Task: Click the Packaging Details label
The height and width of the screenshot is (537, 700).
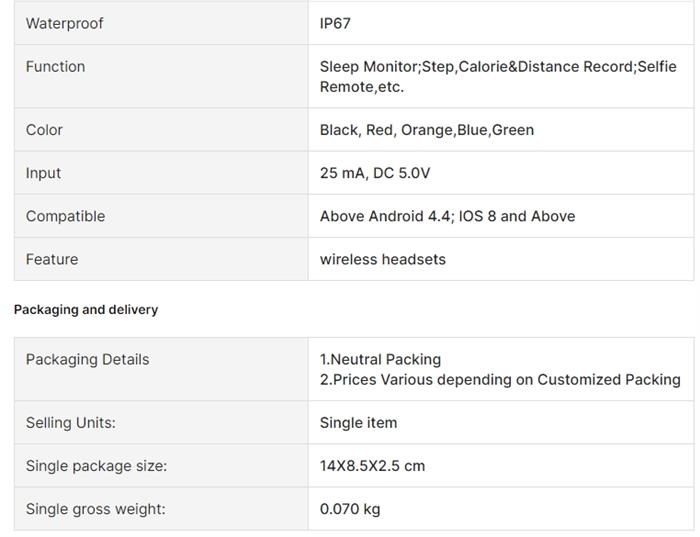Action: tap(88, 359)
